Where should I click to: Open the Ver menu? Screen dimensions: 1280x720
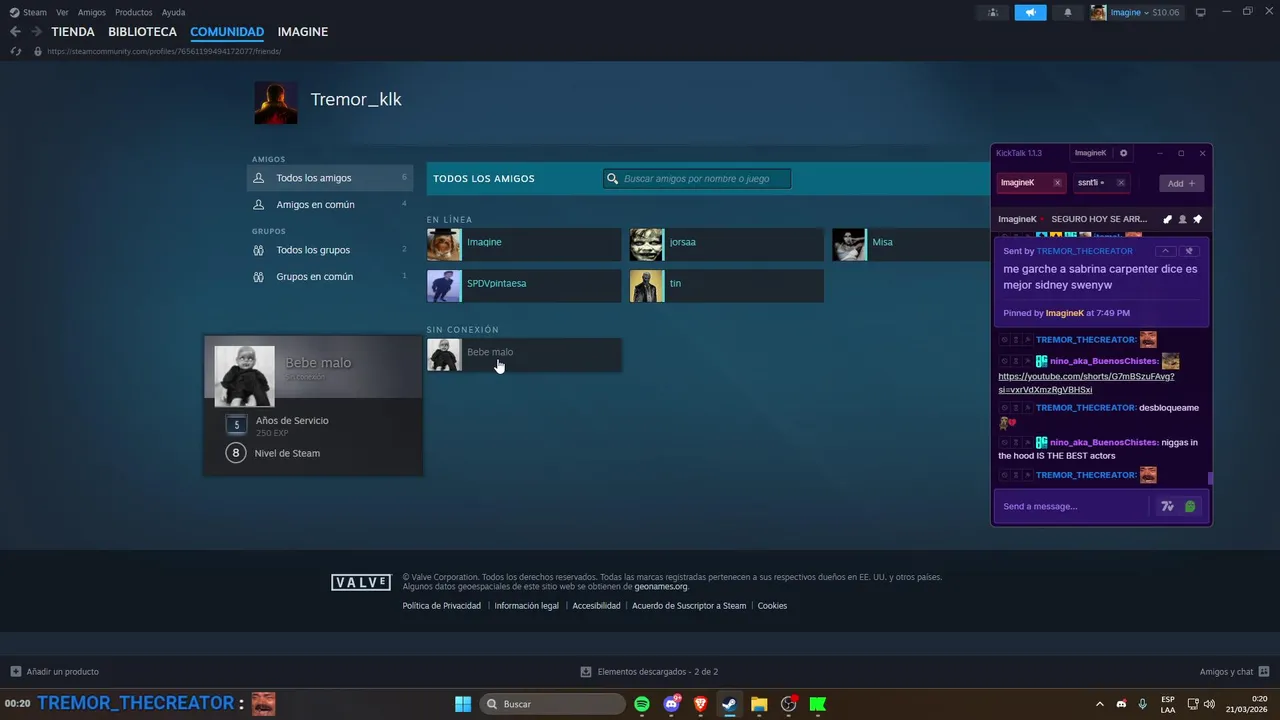(62, 12)
